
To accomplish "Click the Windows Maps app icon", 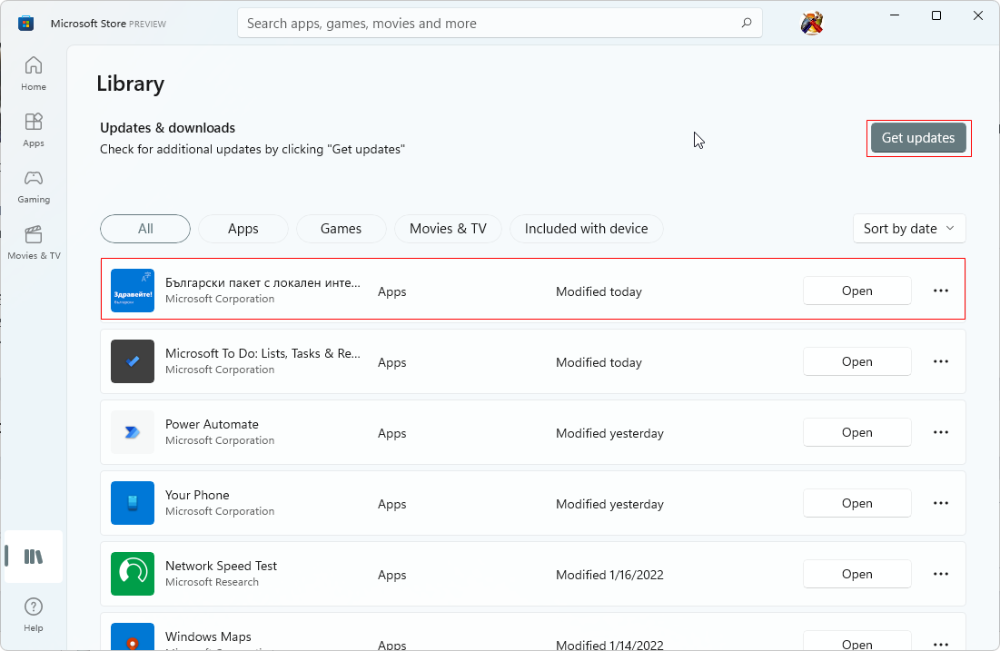I will [x=133, y=637].
